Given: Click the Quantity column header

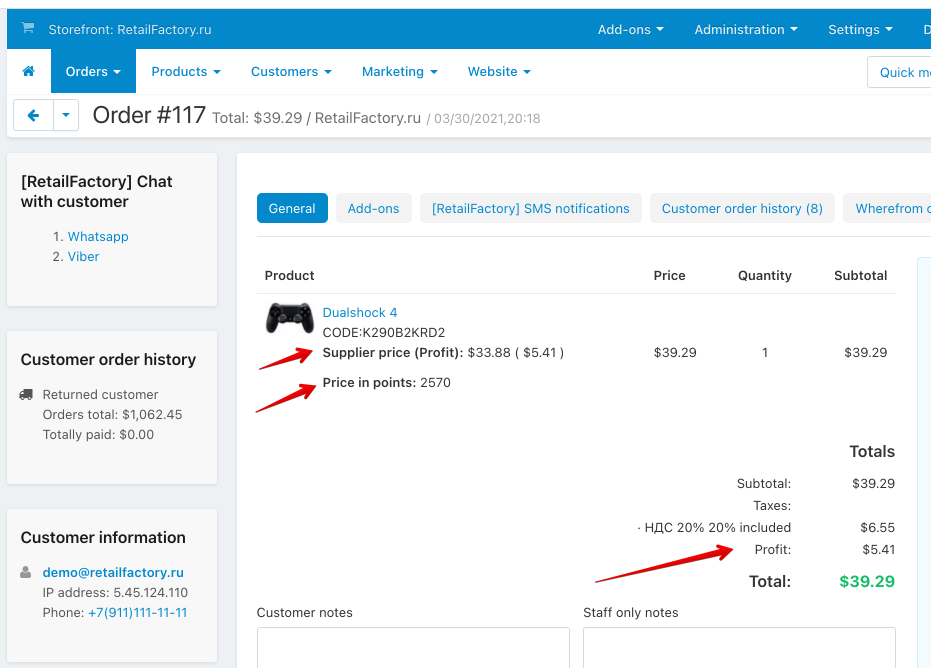Looking at the screenshot, I should [765, 276].
